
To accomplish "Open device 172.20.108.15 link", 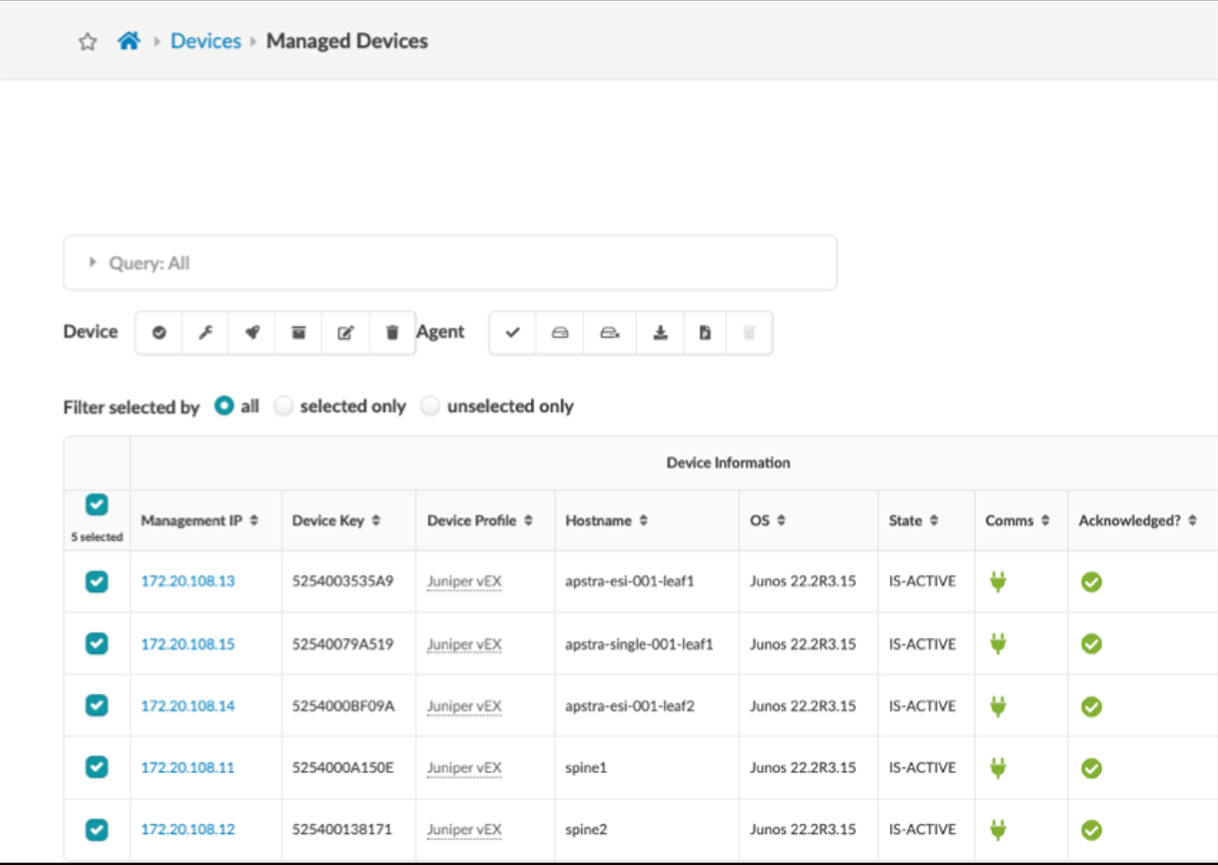I will pyautogui.click(x=188, y=644).
